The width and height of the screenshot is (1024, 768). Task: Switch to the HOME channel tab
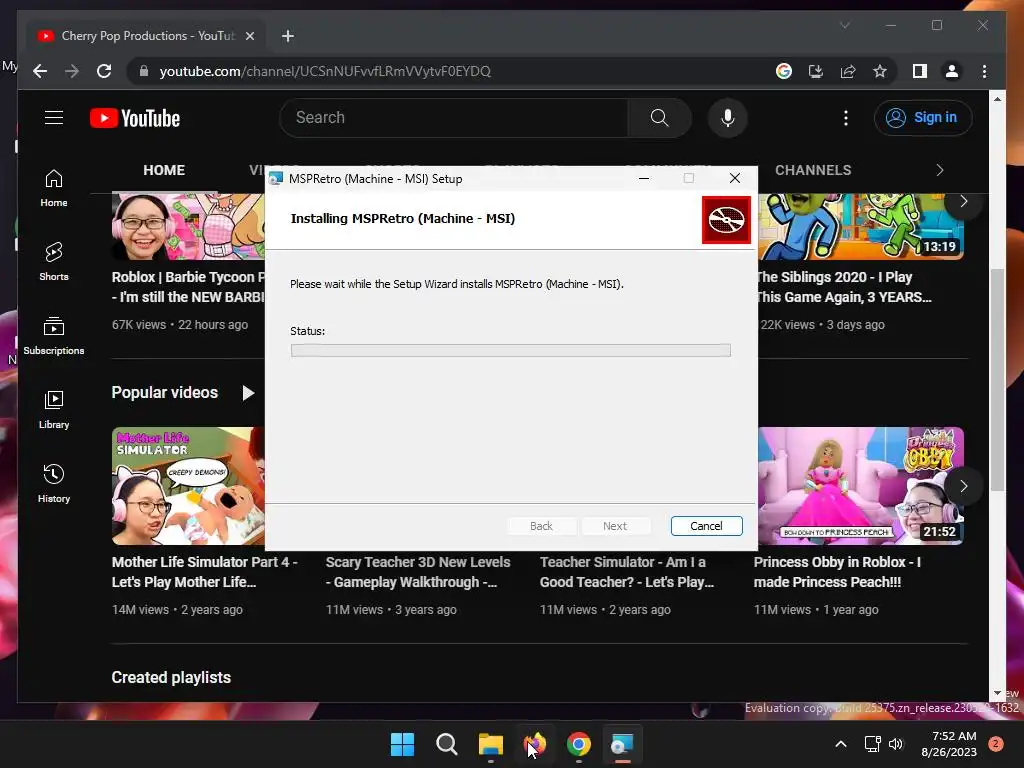pyautogui.click(x=164, y=170)
